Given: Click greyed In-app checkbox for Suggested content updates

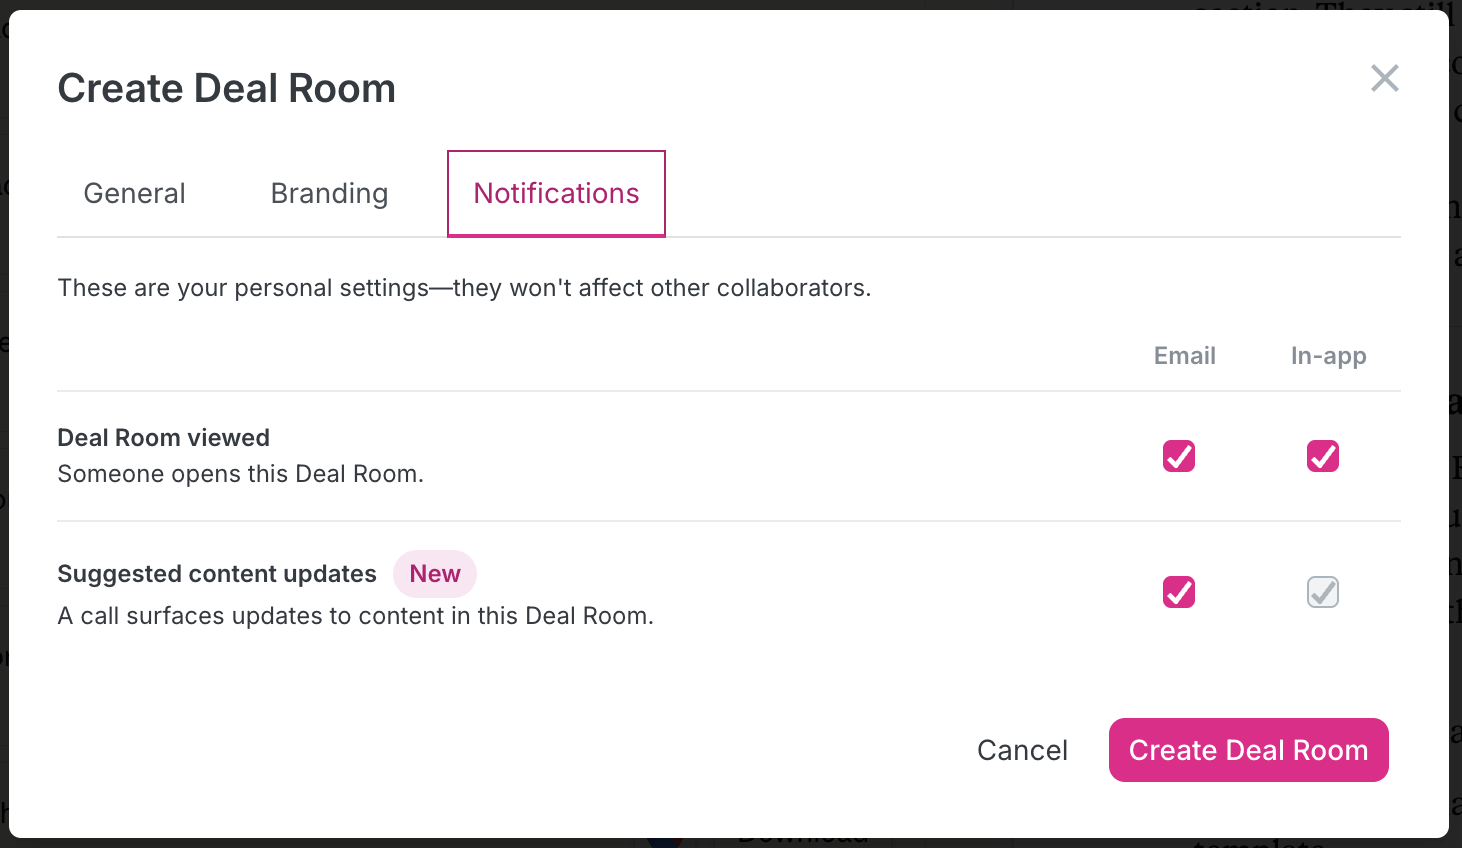Looking at the screenshot, I should [1323, 592].
